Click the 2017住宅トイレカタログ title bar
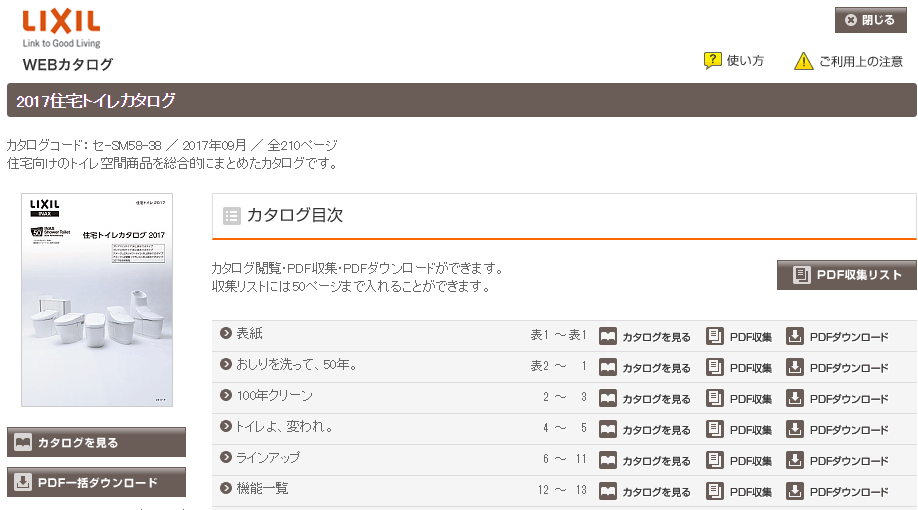Image resolution: width=918 pixels, height=510 pixels. pyautogui.click(x=461, y=100)
